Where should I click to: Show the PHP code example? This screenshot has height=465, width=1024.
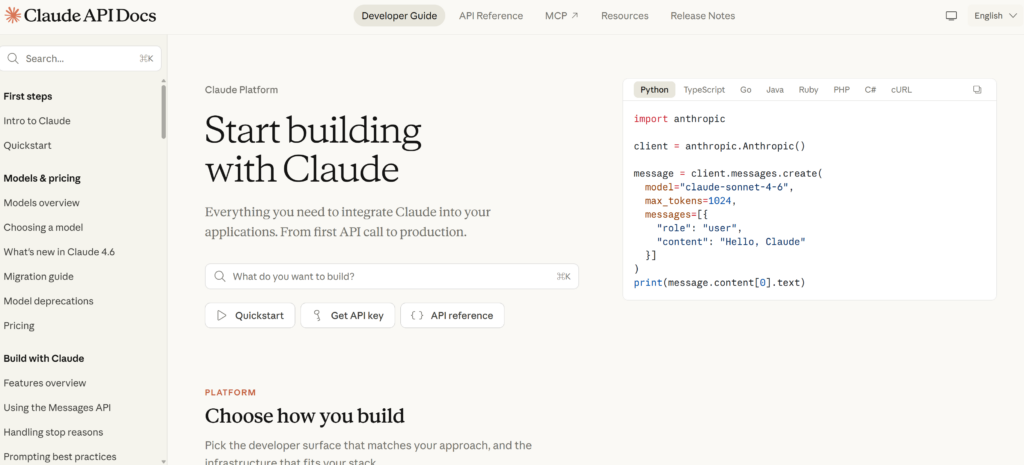842,90
